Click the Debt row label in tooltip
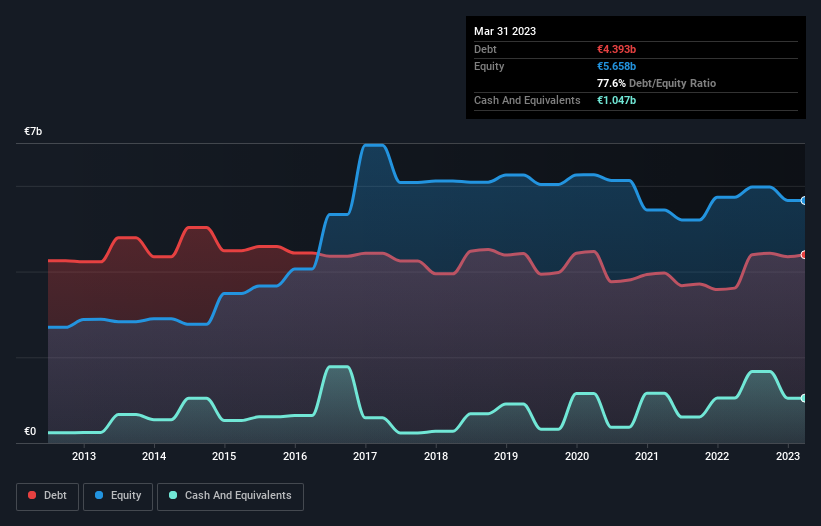Screen dimensions: 821x526 (485, 49)
